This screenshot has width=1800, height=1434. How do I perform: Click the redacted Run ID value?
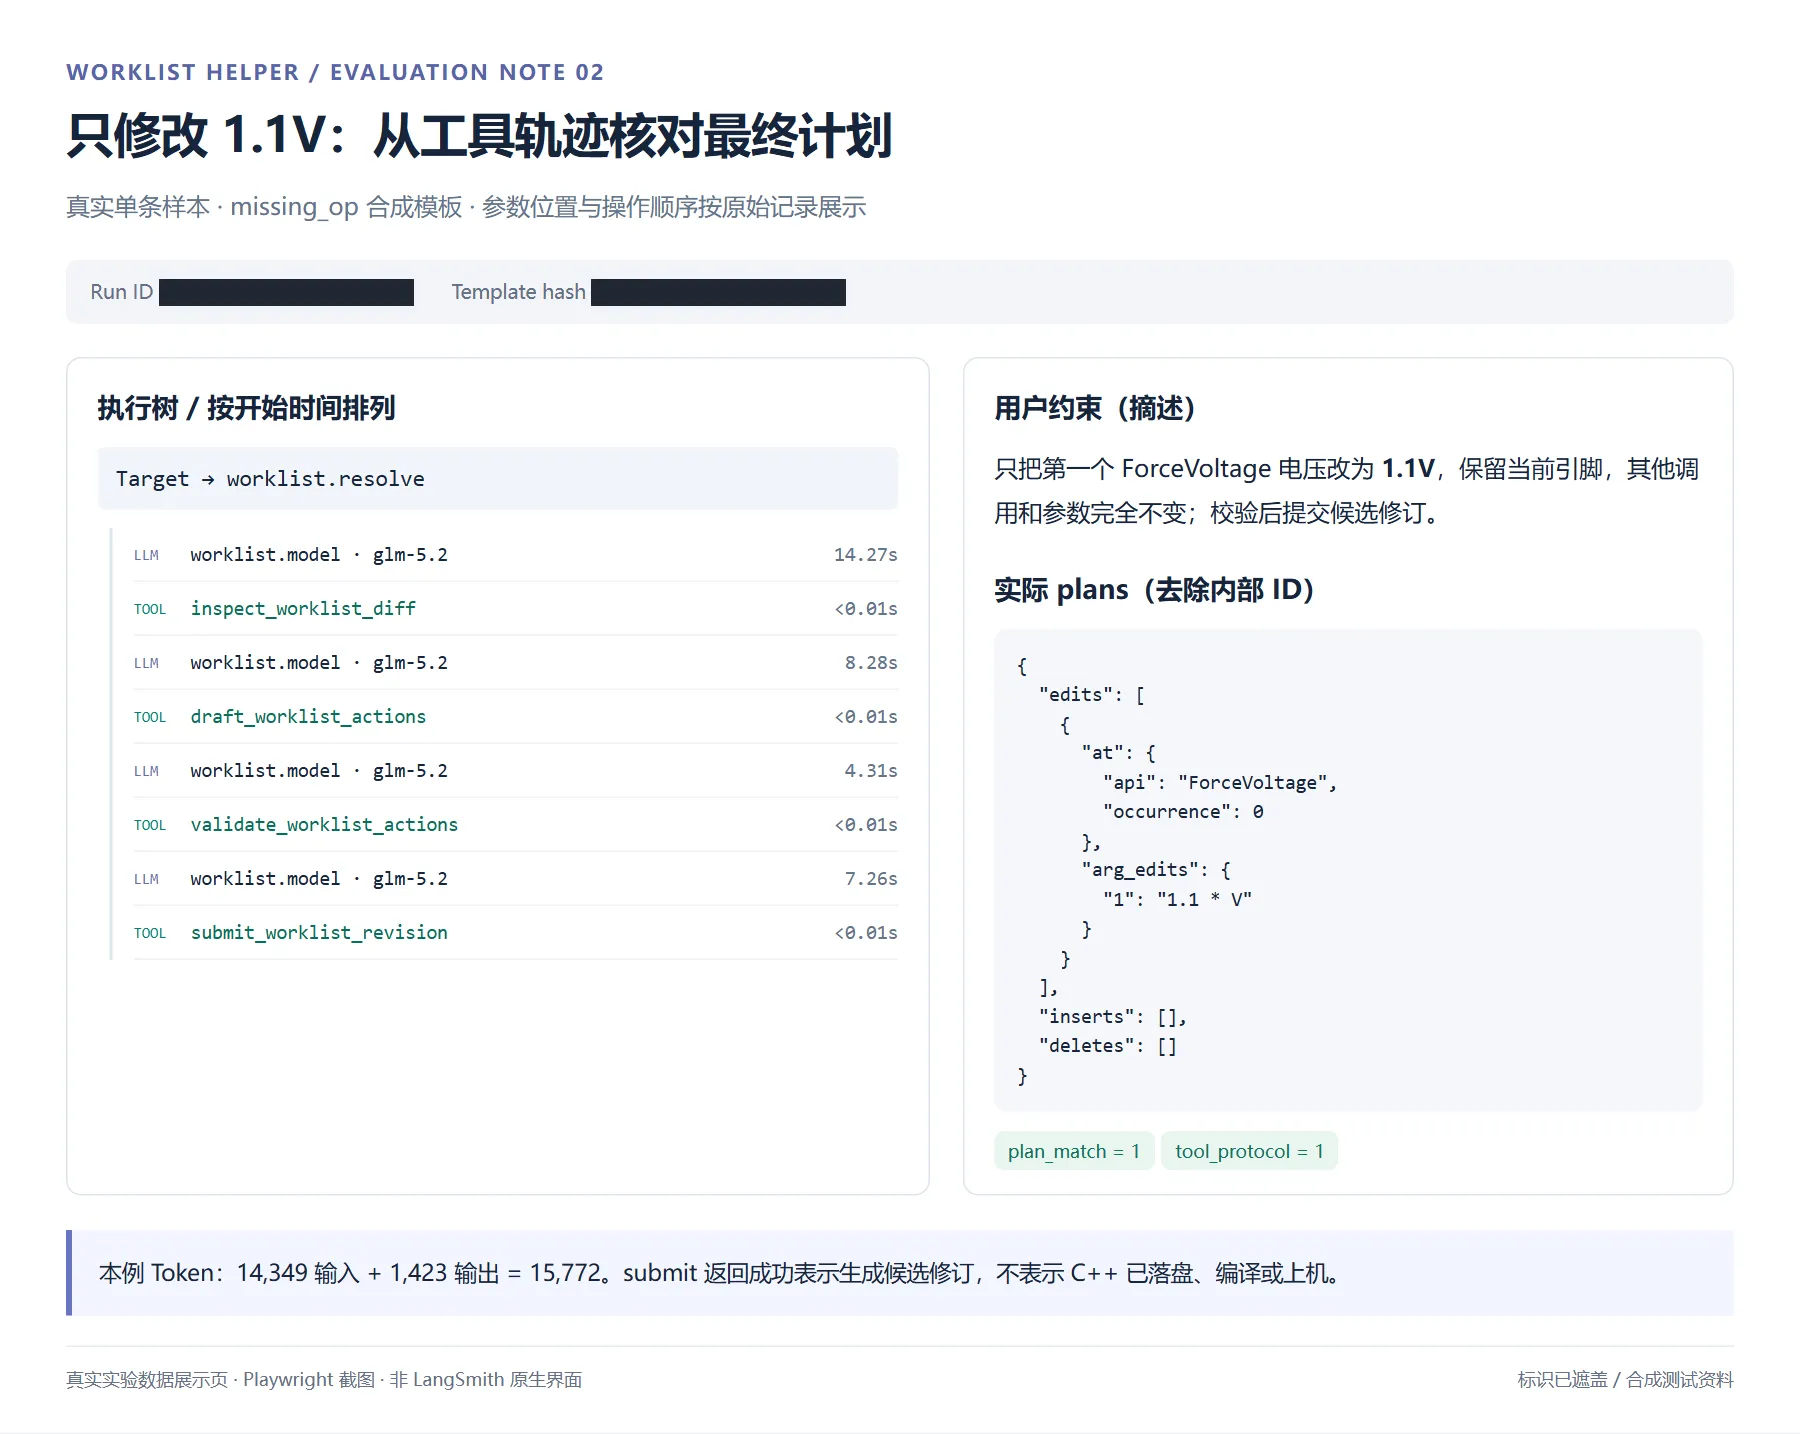(286, 292)
